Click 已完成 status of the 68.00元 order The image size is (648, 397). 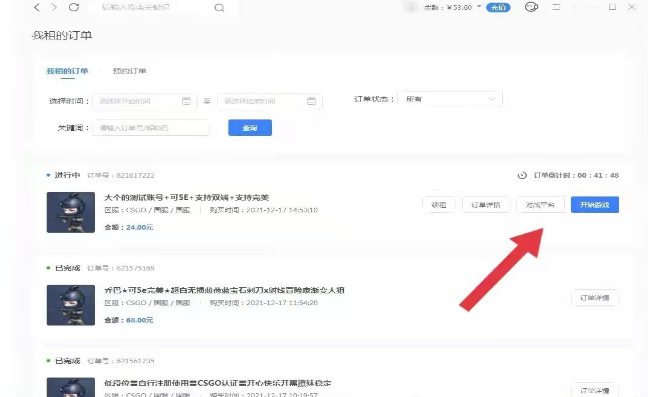pos(67,268)
